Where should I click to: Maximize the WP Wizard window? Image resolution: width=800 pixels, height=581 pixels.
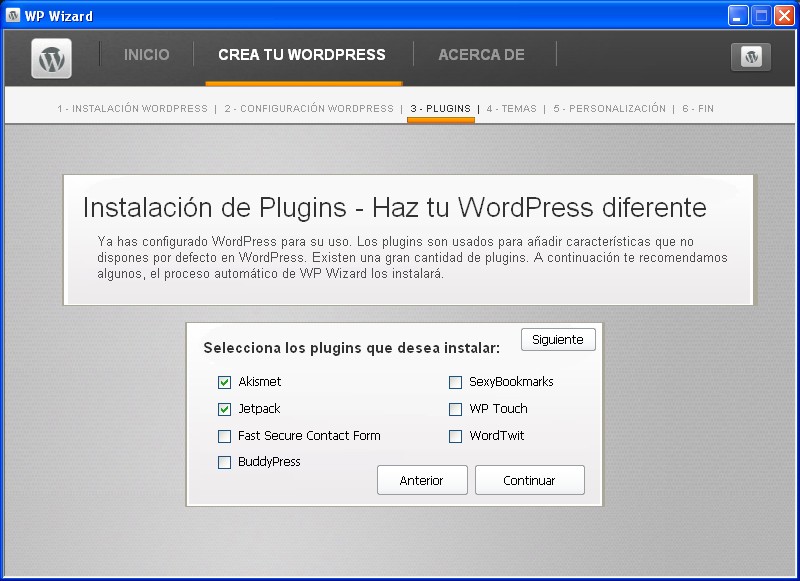point(761,16)
